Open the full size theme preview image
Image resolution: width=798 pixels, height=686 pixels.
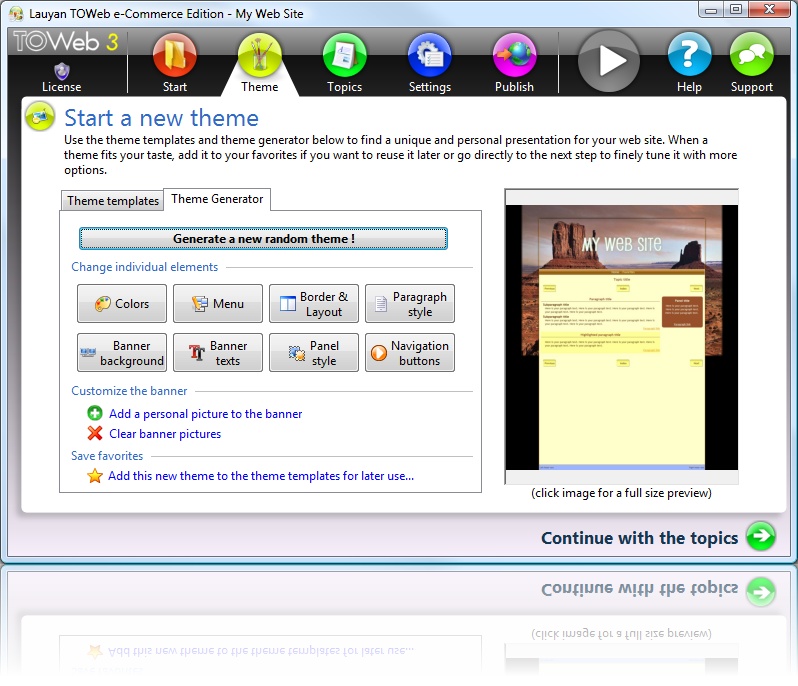tap(621, 337)
